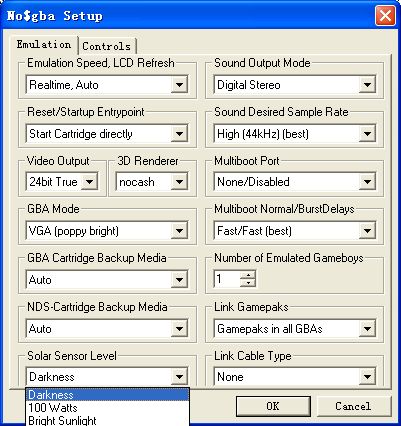
Task: Collapse the Solar Sensor Level dropdown arrow
Action: click(x=179, y=377)
